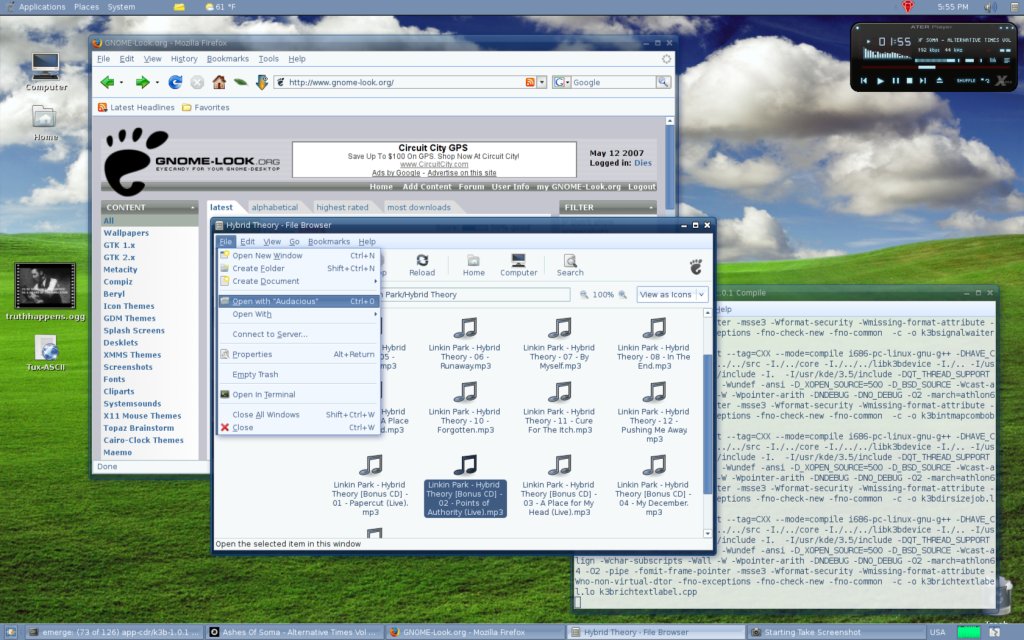Image resolution: width=1024 pixels, height=640 pixels.
Task: Select the 01 - Papercut (Live) mp3 file
Action: 370,486
